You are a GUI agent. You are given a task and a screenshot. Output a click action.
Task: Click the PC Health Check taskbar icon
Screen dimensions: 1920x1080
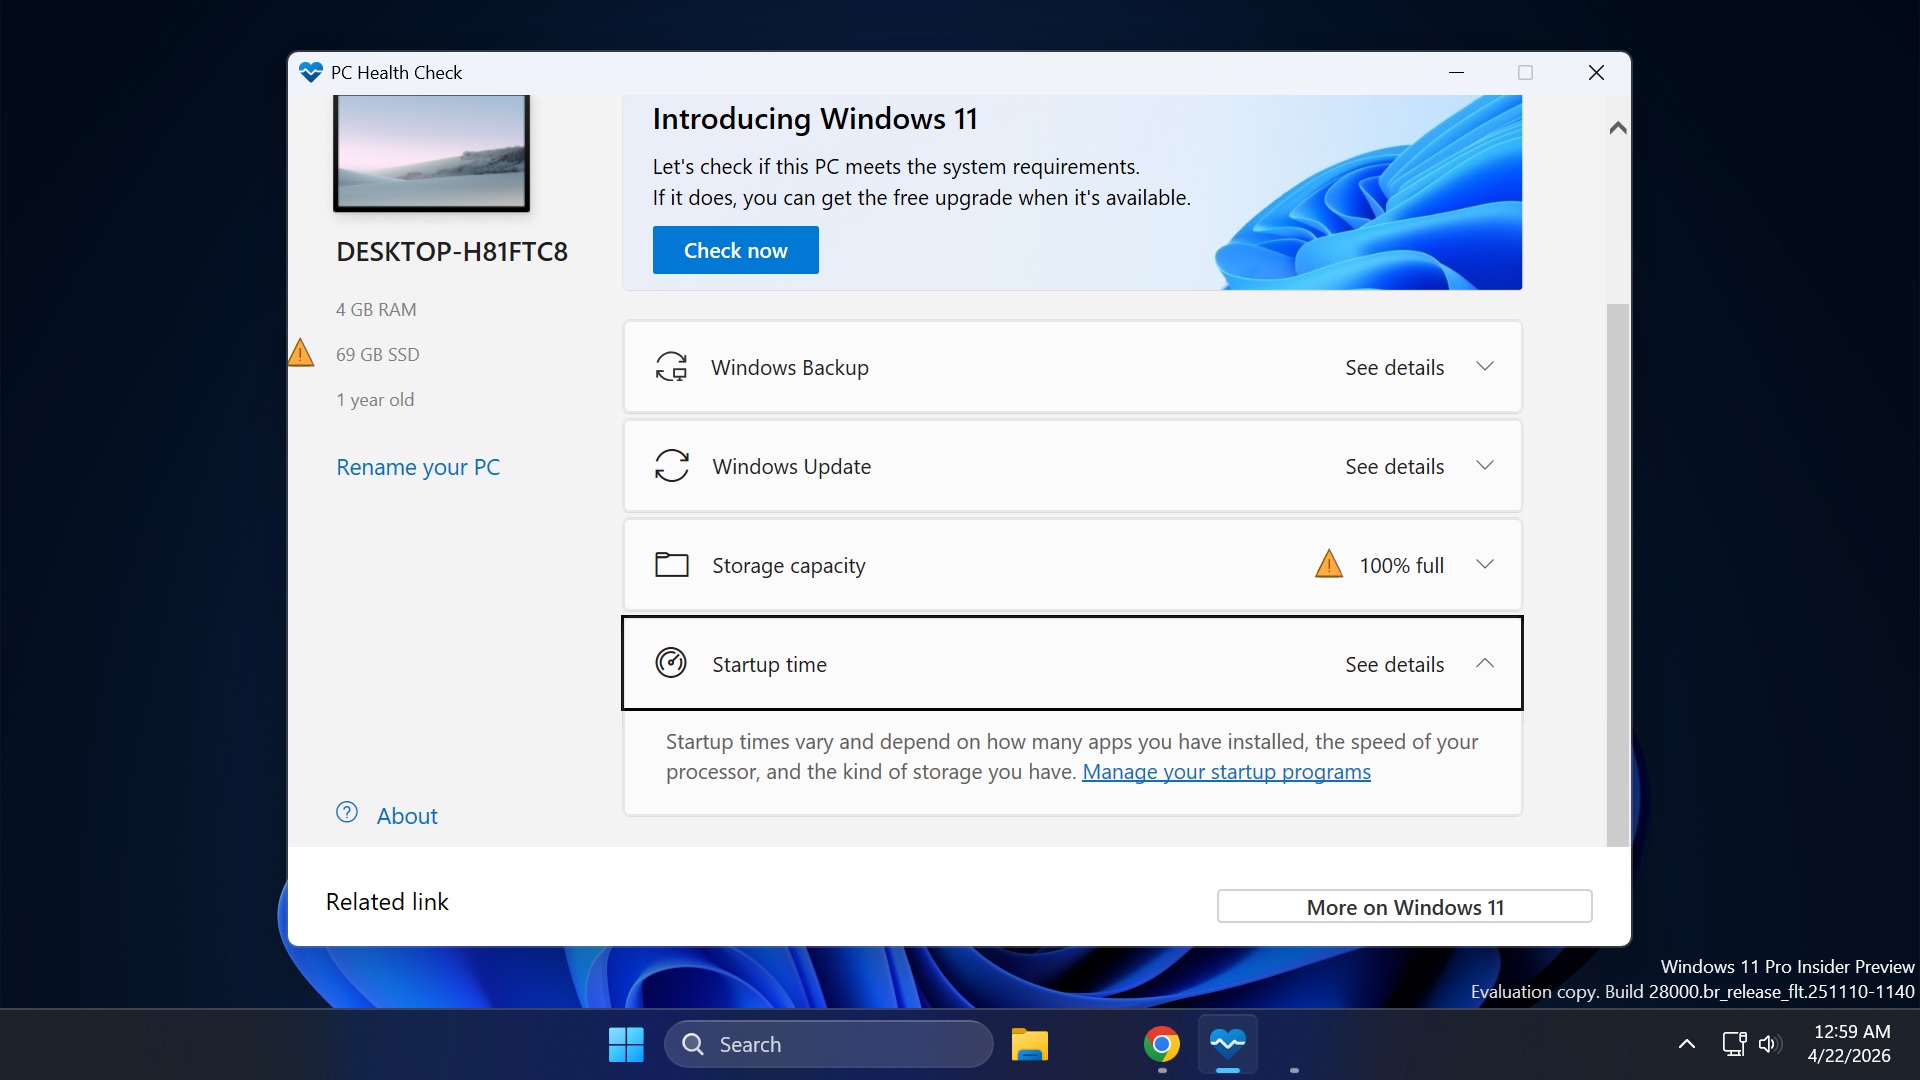(1228, 1043)
